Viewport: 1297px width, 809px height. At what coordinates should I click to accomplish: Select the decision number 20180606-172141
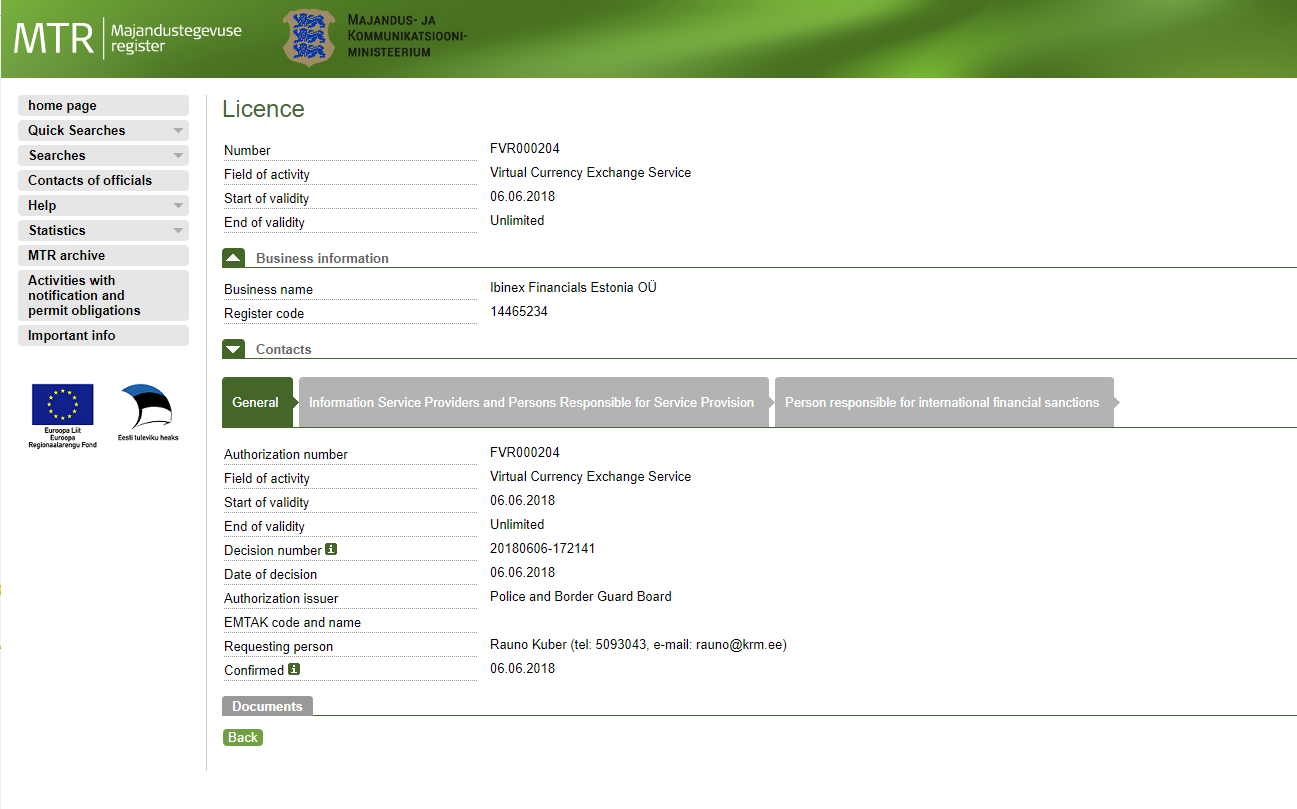pos(543,548)
